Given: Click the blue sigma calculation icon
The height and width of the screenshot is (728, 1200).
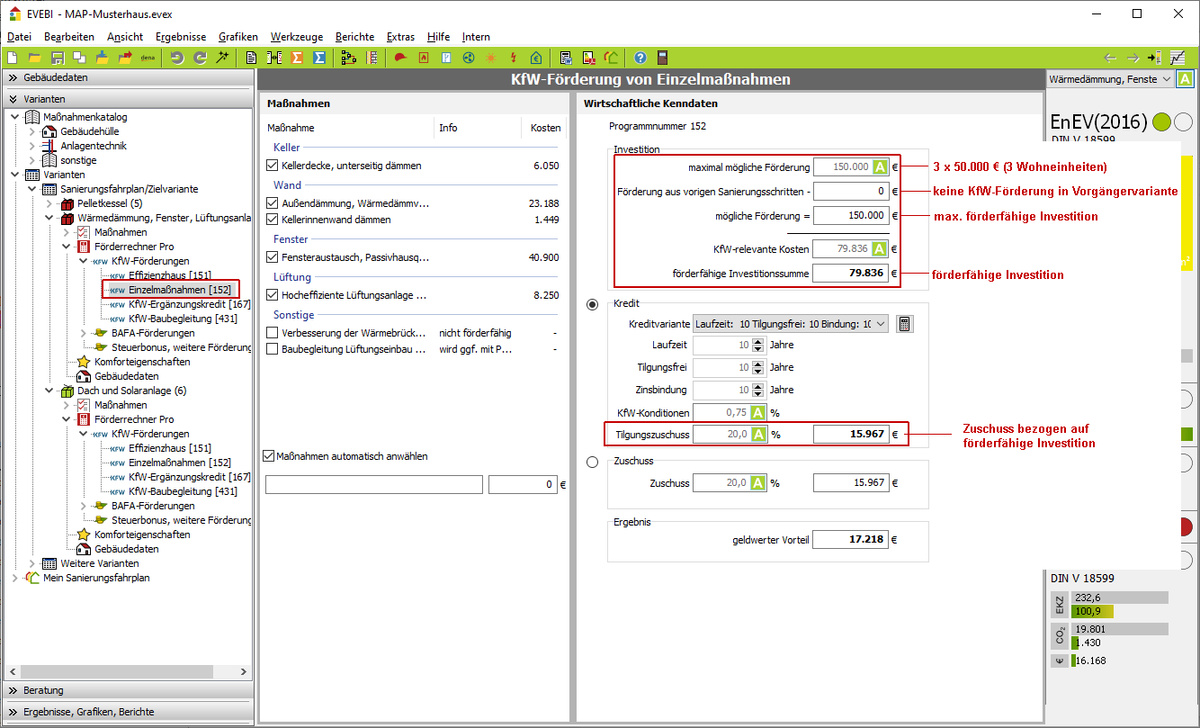Looking at the screenshot, I should tap(318, 57).
